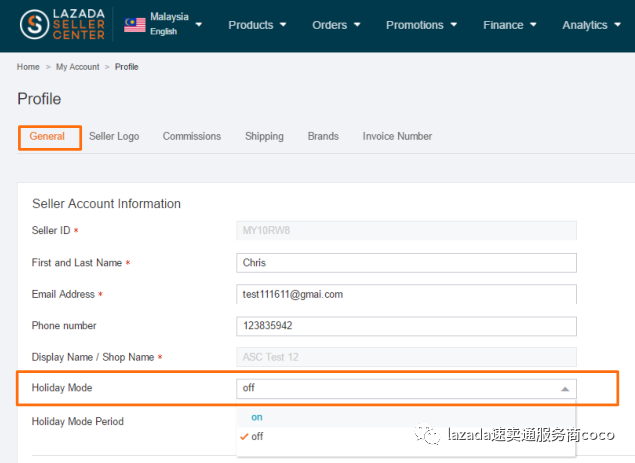Viewport: 635px width, 463px height.
Task: Open the Products menu
Action: pyautogui.click(x=257, y=25)
